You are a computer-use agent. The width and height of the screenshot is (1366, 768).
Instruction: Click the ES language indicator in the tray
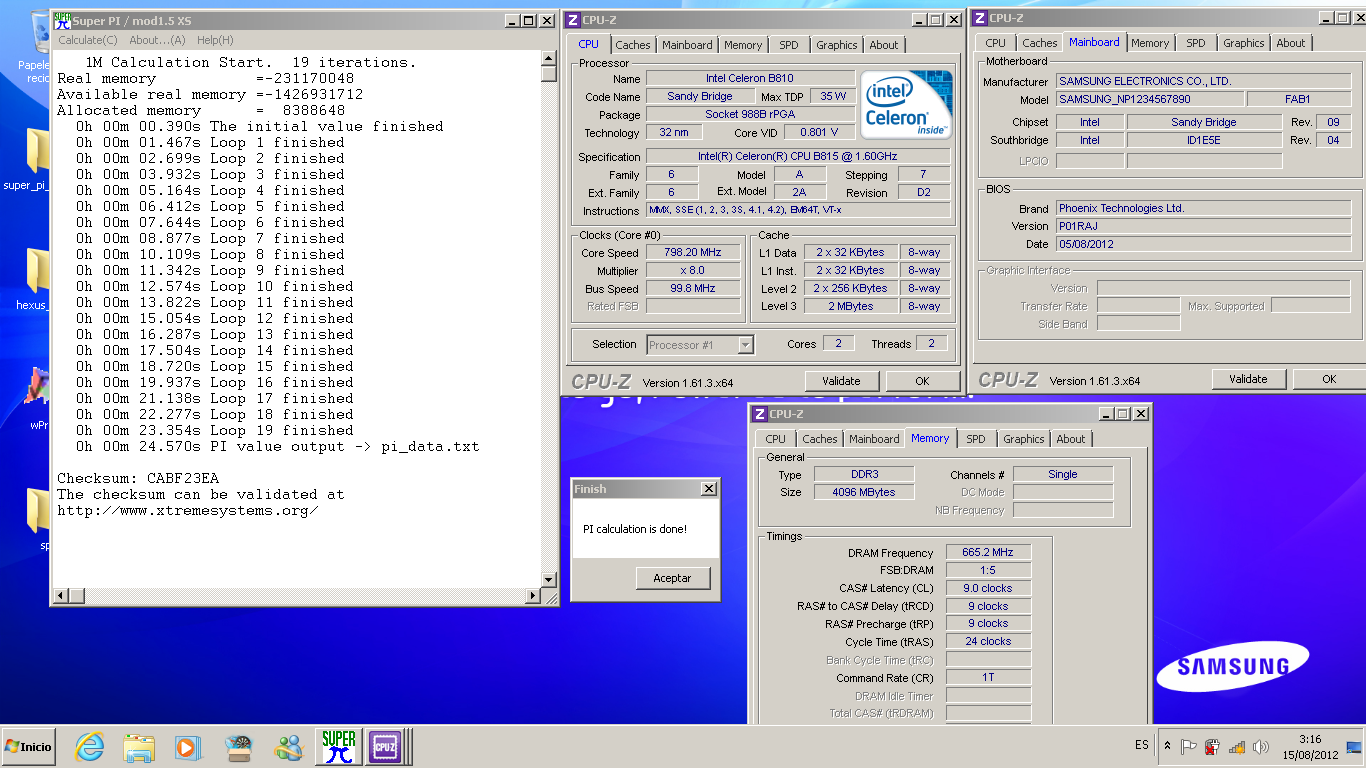point(1142,746)
